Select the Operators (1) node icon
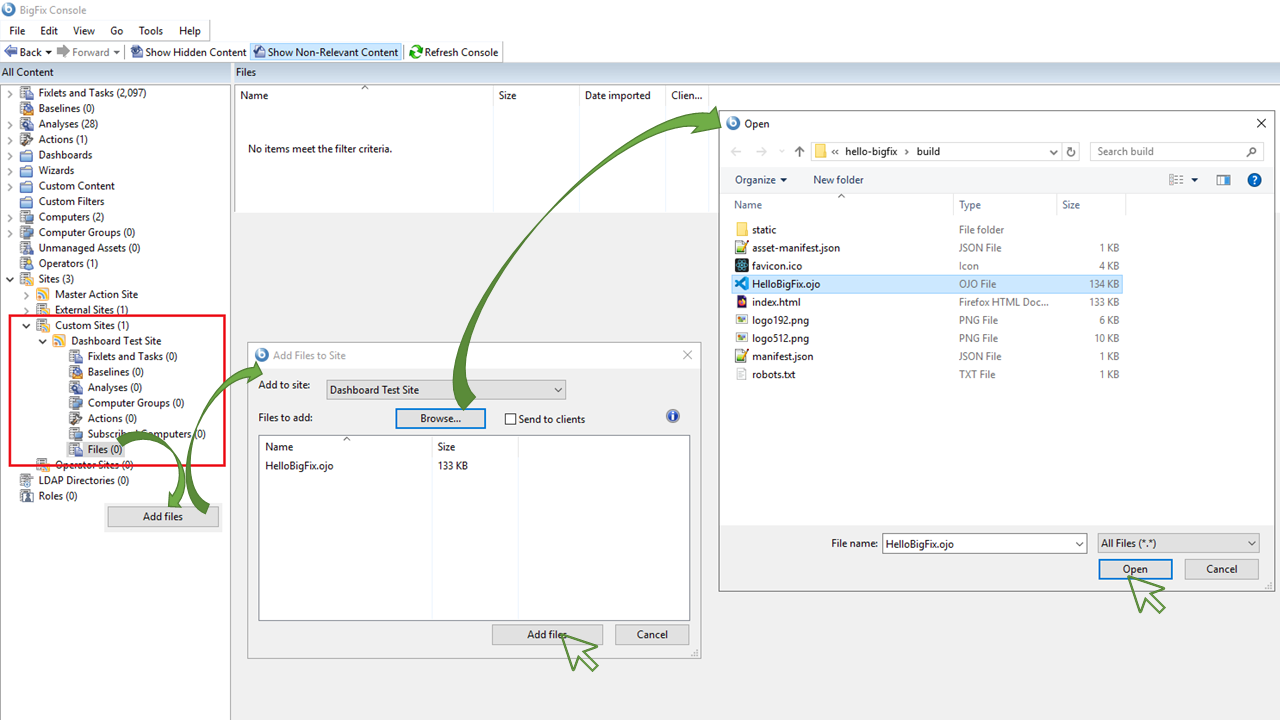 coord(27,263)
